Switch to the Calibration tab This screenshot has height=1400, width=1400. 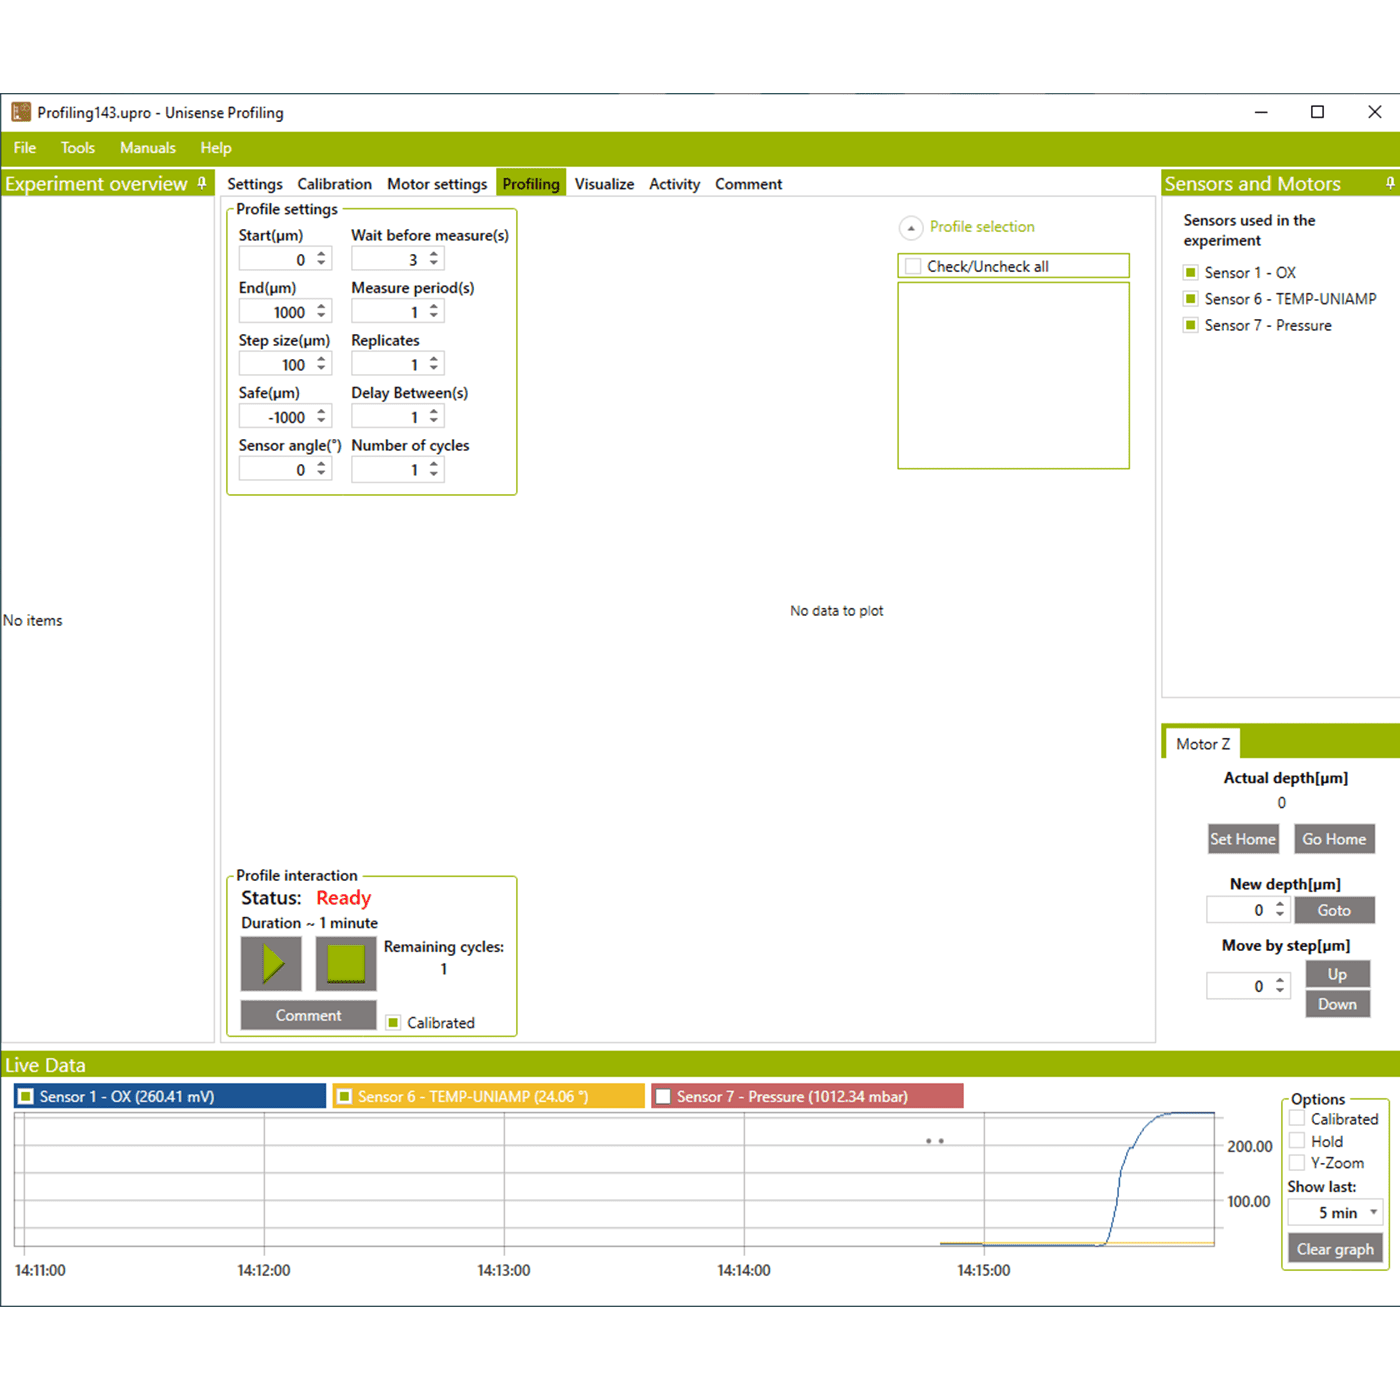coord(334,184)
